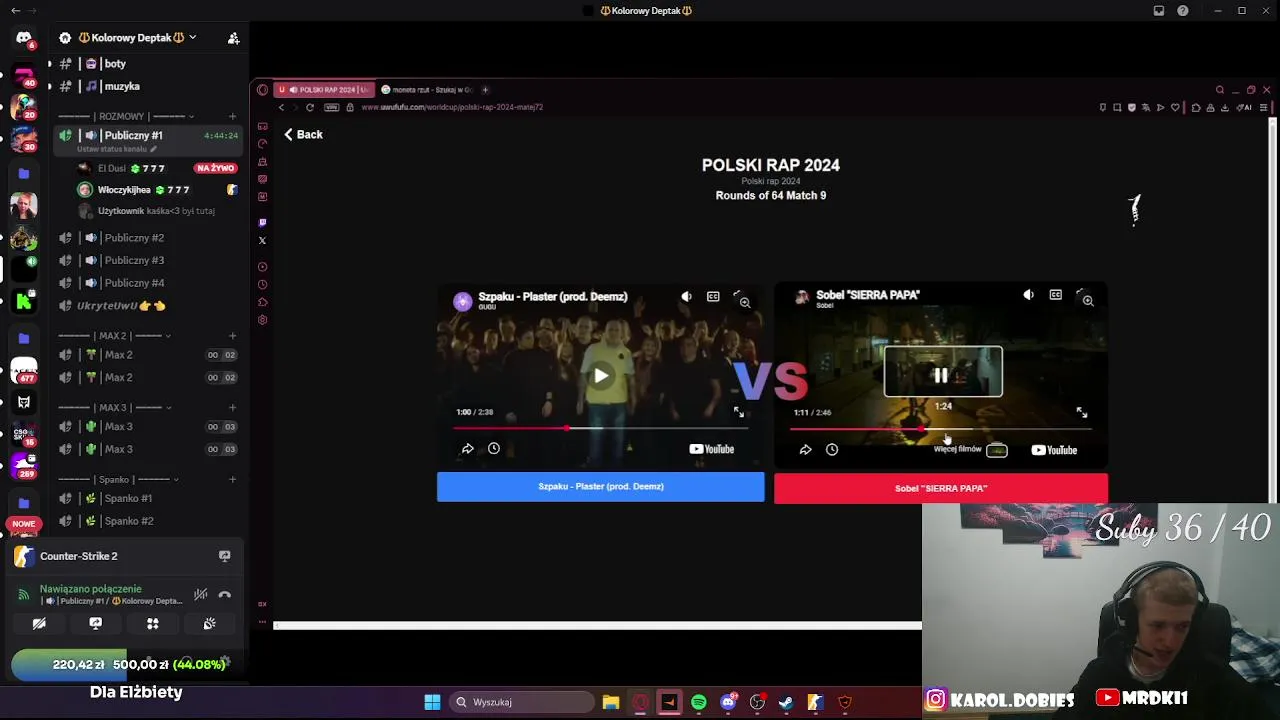Image resolution: width=1280 pixels, height=720 pixels.
Task: Toggle camera off in voice panel
Action: pos(39,623)
